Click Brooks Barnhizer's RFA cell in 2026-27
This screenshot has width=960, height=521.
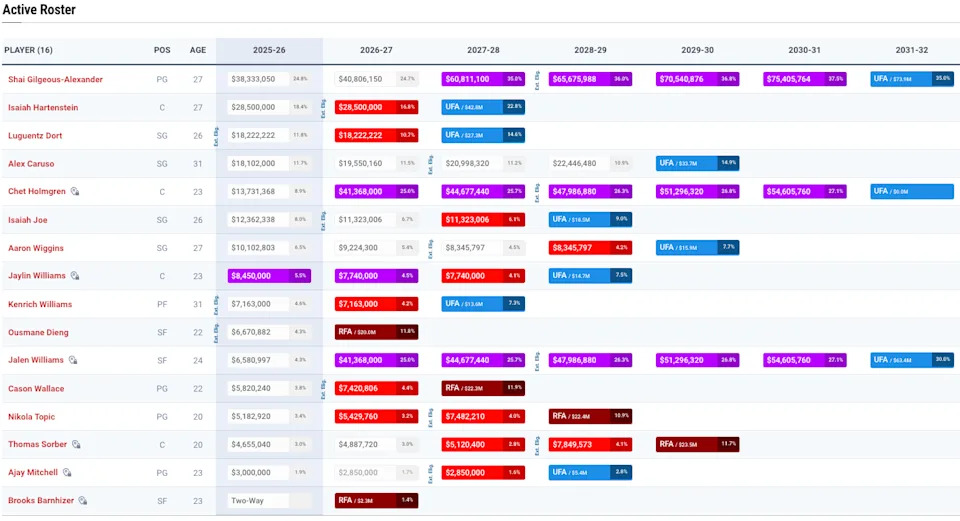tap(376, 501)
